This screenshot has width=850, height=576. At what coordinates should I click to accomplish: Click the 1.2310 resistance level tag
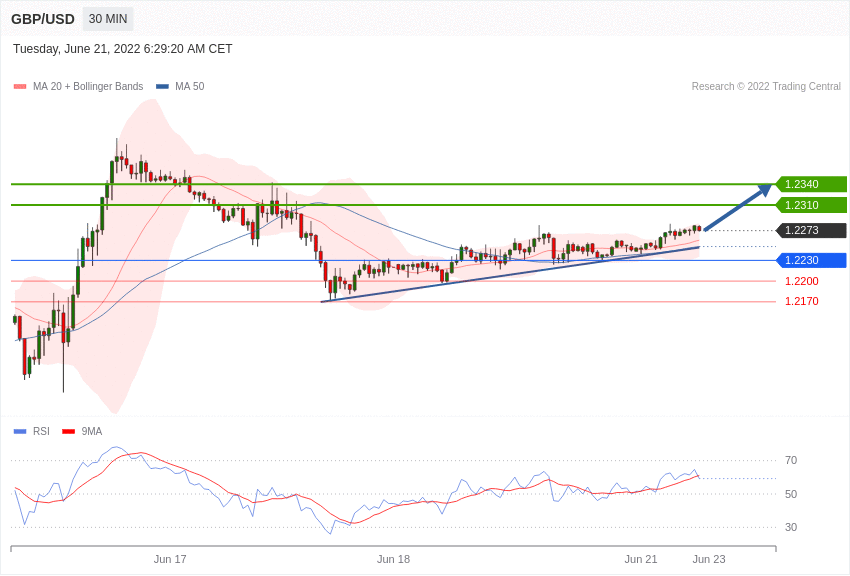tap(811, 205)
